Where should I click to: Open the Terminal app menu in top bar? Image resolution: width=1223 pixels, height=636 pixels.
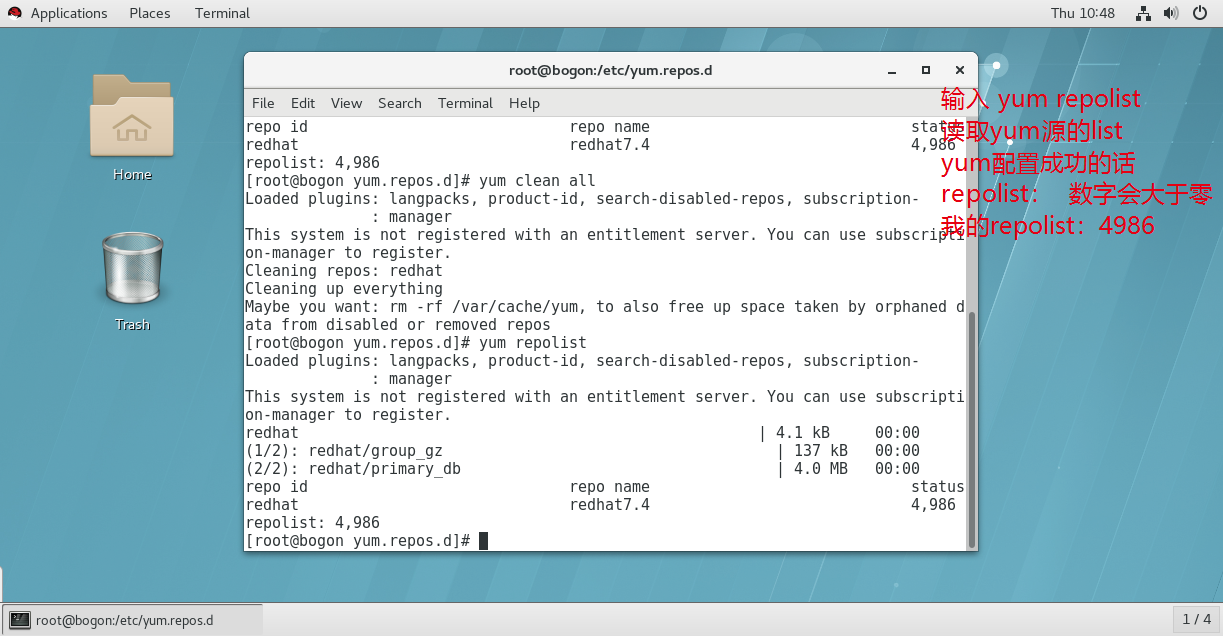[x=223, y=13]
